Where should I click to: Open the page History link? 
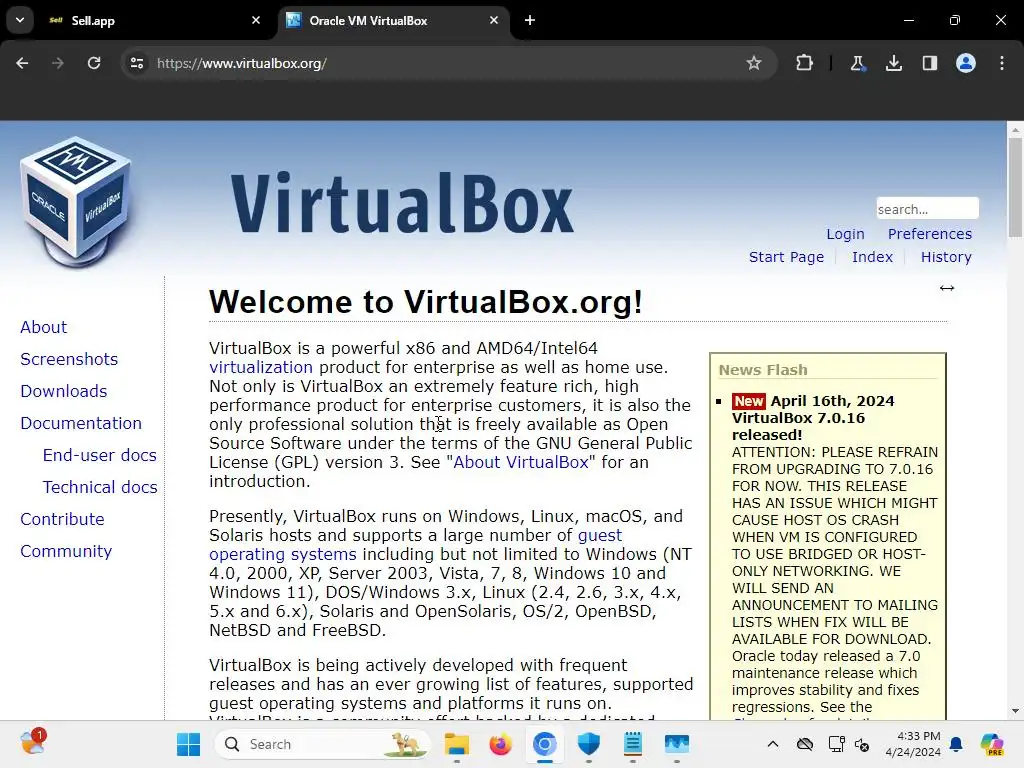coord(946,257)
